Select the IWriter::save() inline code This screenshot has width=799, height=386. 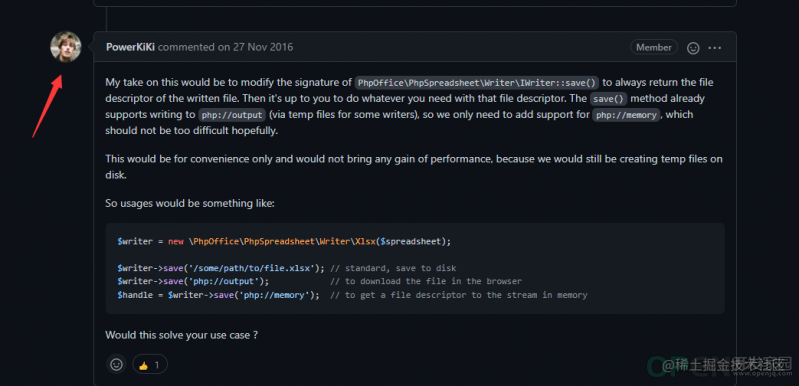(476, 83)
